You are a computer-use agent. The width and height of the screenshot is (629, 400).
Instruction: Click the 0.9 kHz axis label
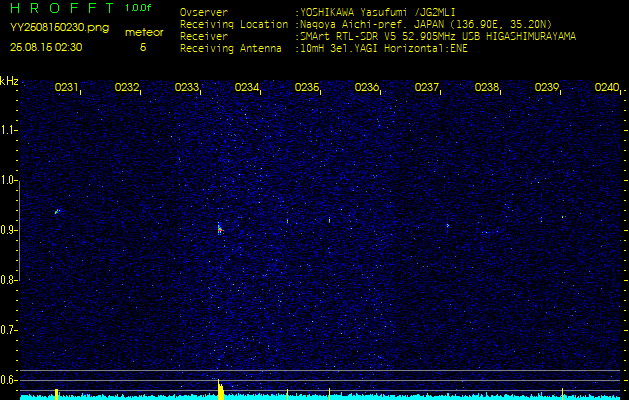(7, 230)
